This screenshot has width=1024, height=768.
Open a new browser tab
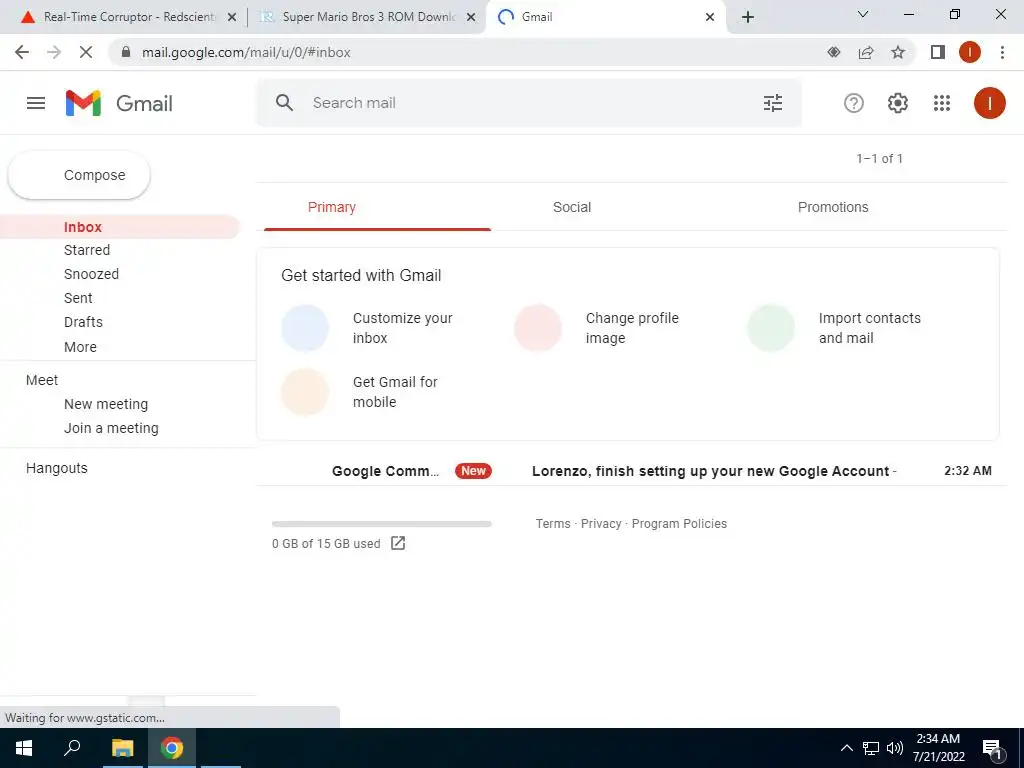[748, 17]
